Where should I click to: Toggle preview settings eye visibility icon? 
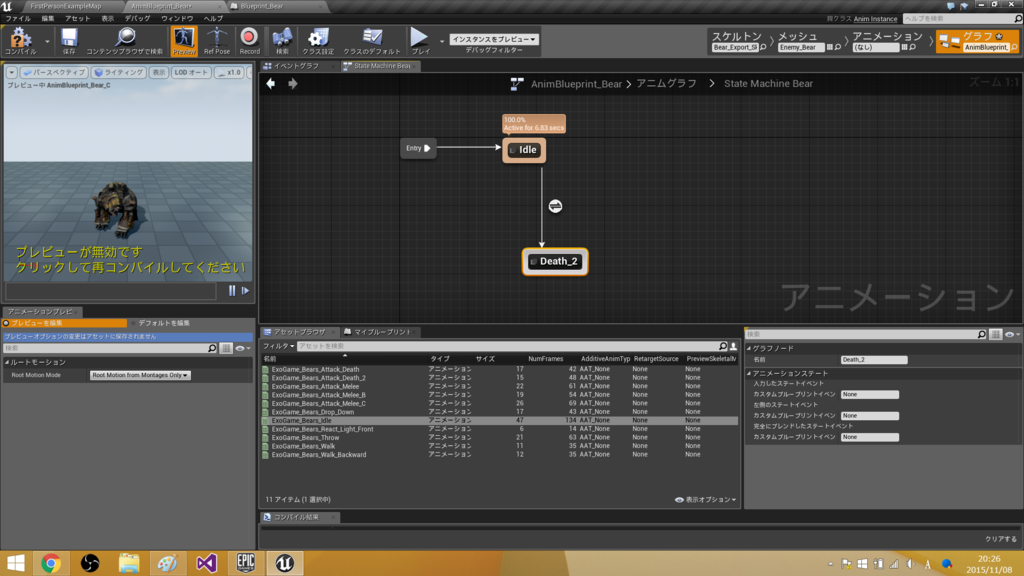coord(242,349)
